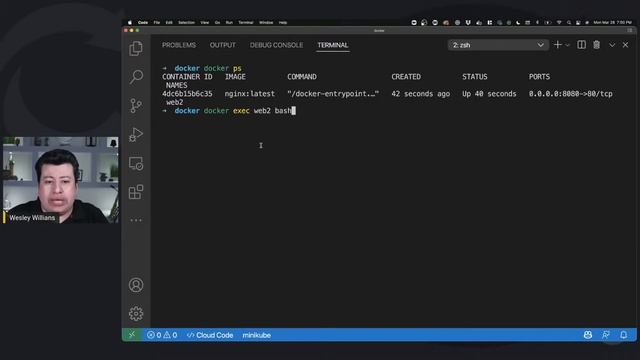Click the '/docker-entrypoint…' command text

333,94
